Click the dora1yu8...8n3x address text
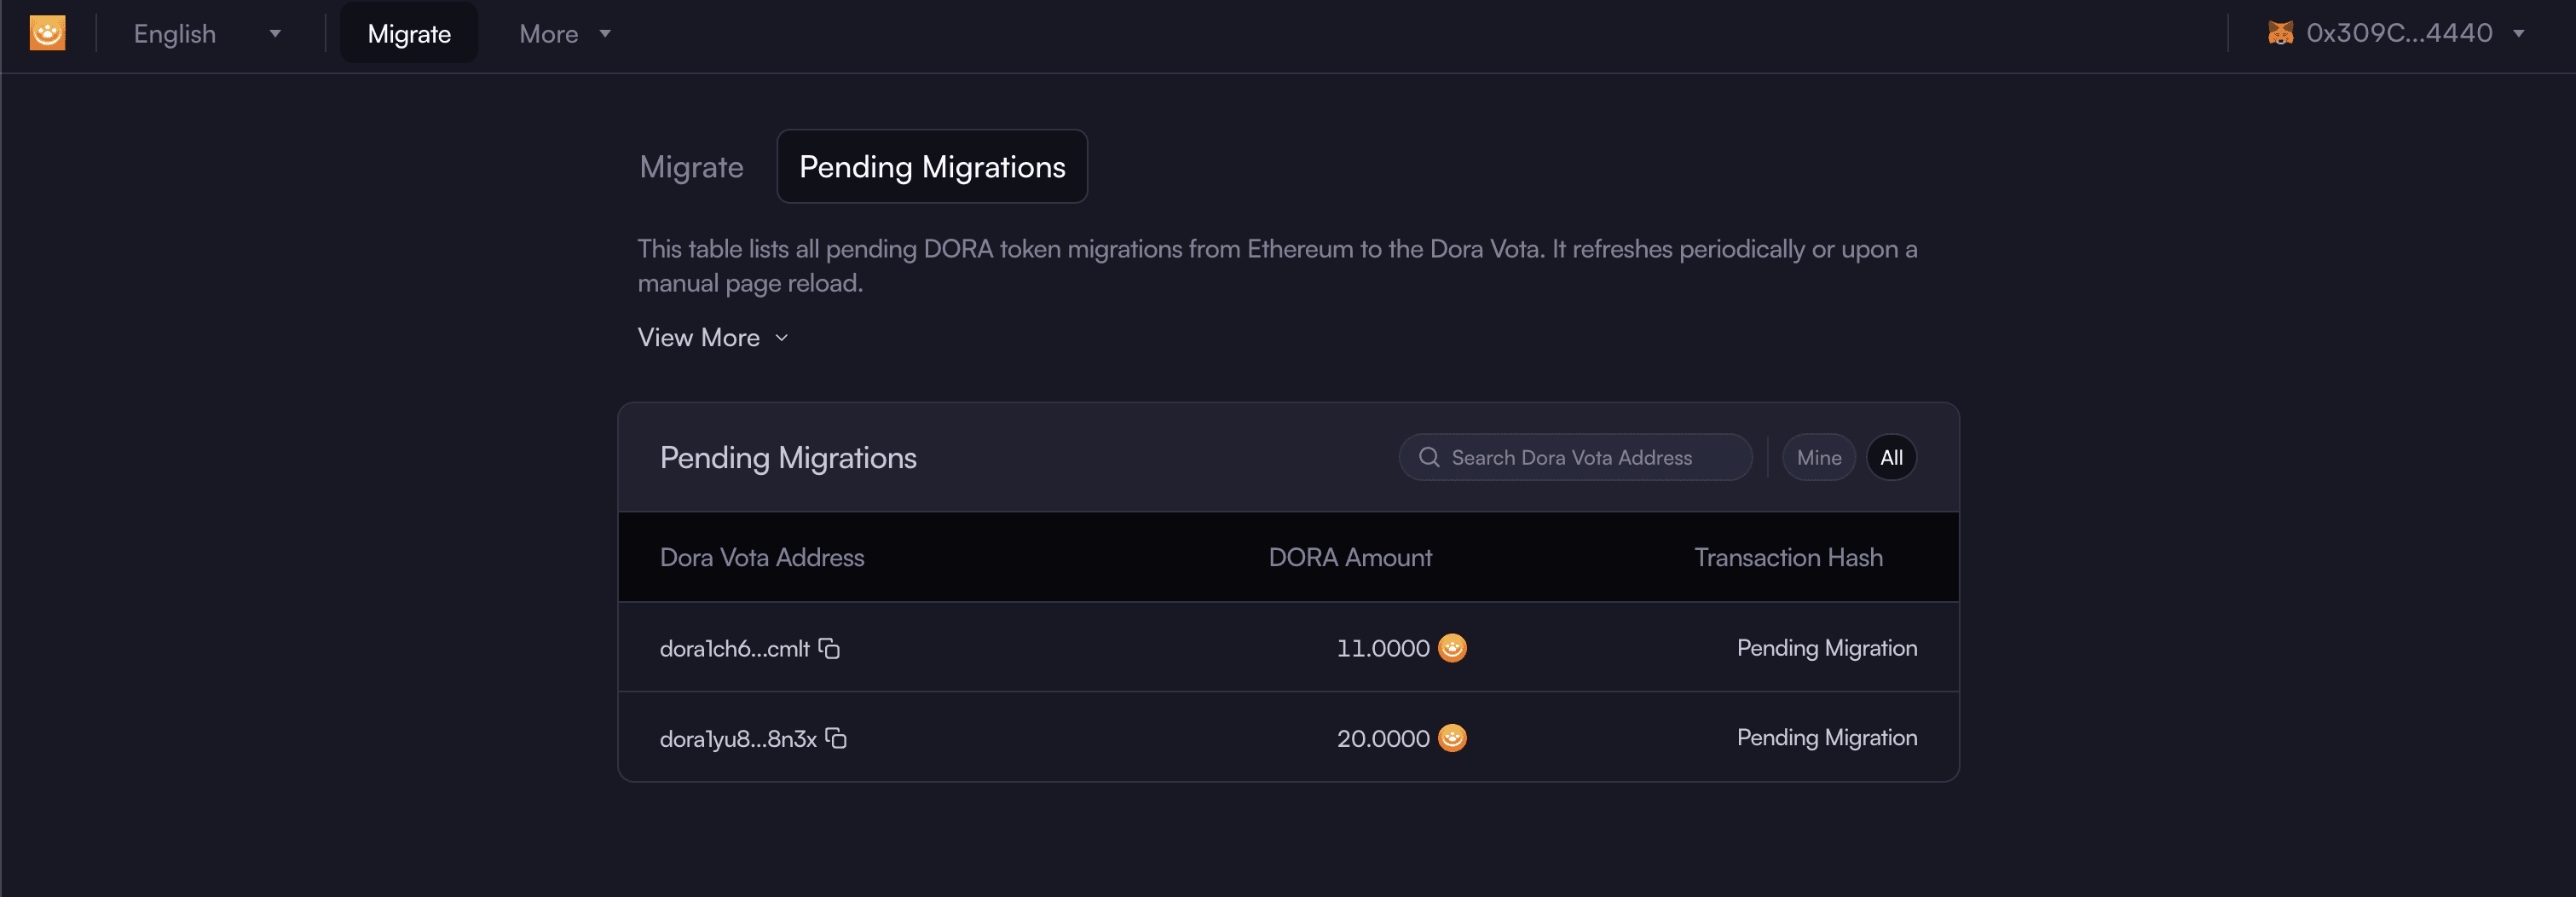 [738, 739]
